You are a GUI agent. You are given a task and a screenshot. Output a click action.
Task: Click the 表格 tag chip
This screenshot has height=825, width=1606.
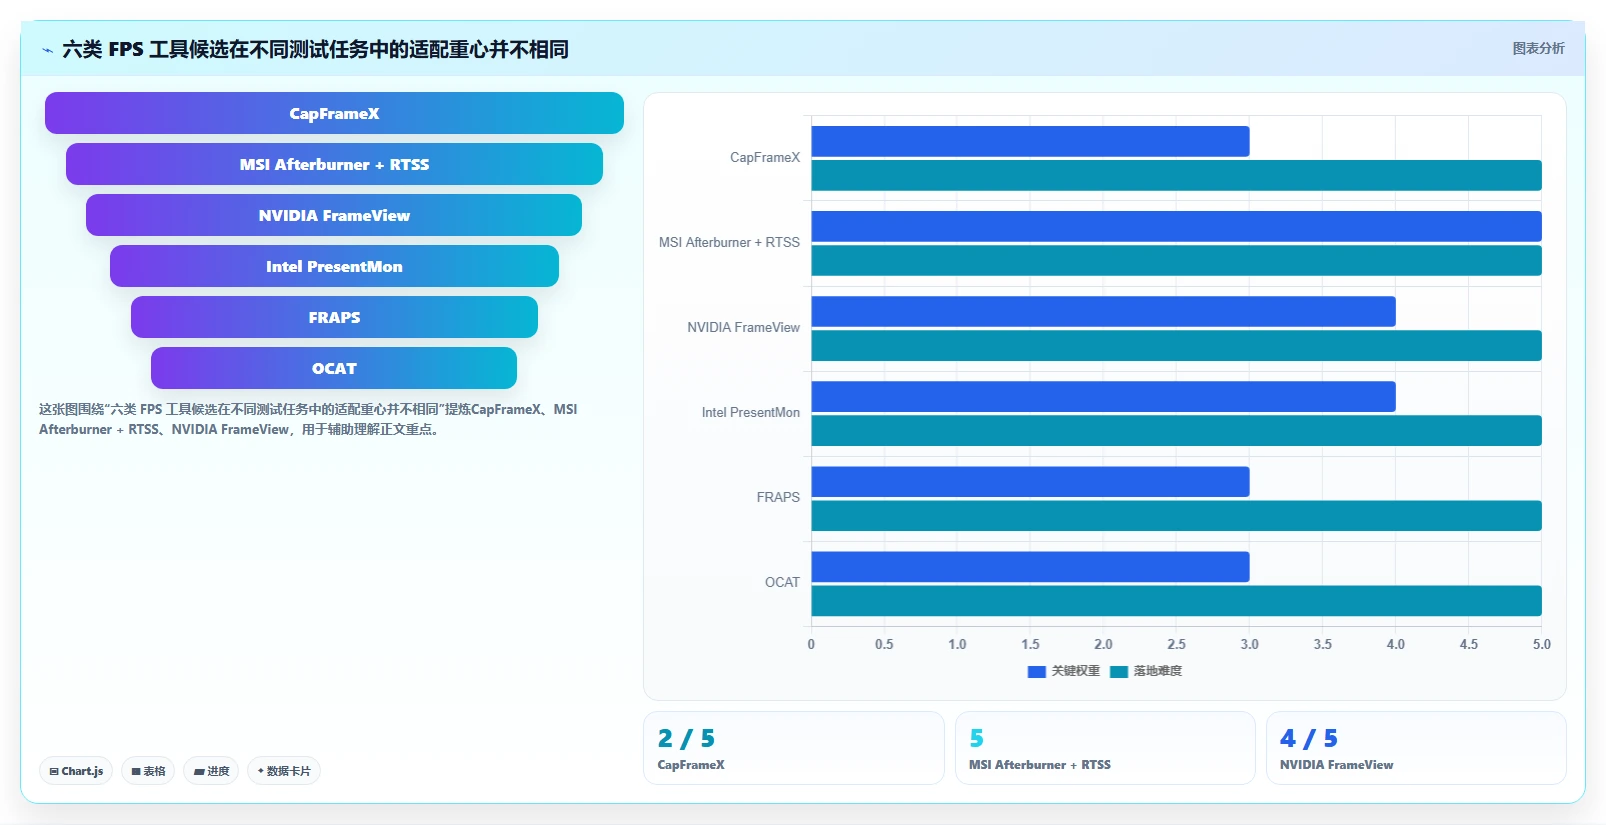pos(148,771)
